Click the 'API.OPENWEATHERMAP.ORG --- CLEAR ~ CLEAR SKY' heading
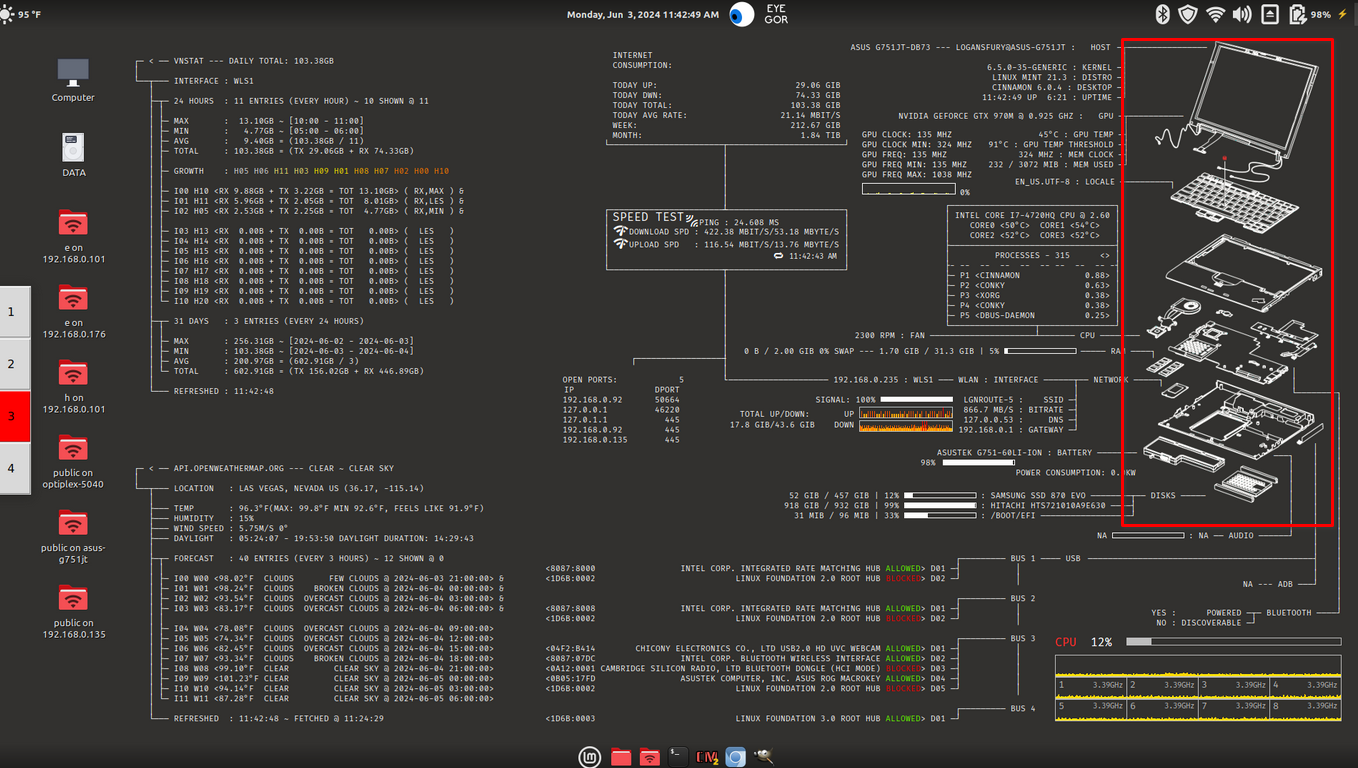This screenshot has height=768, width=1358. tap(284, 468)
